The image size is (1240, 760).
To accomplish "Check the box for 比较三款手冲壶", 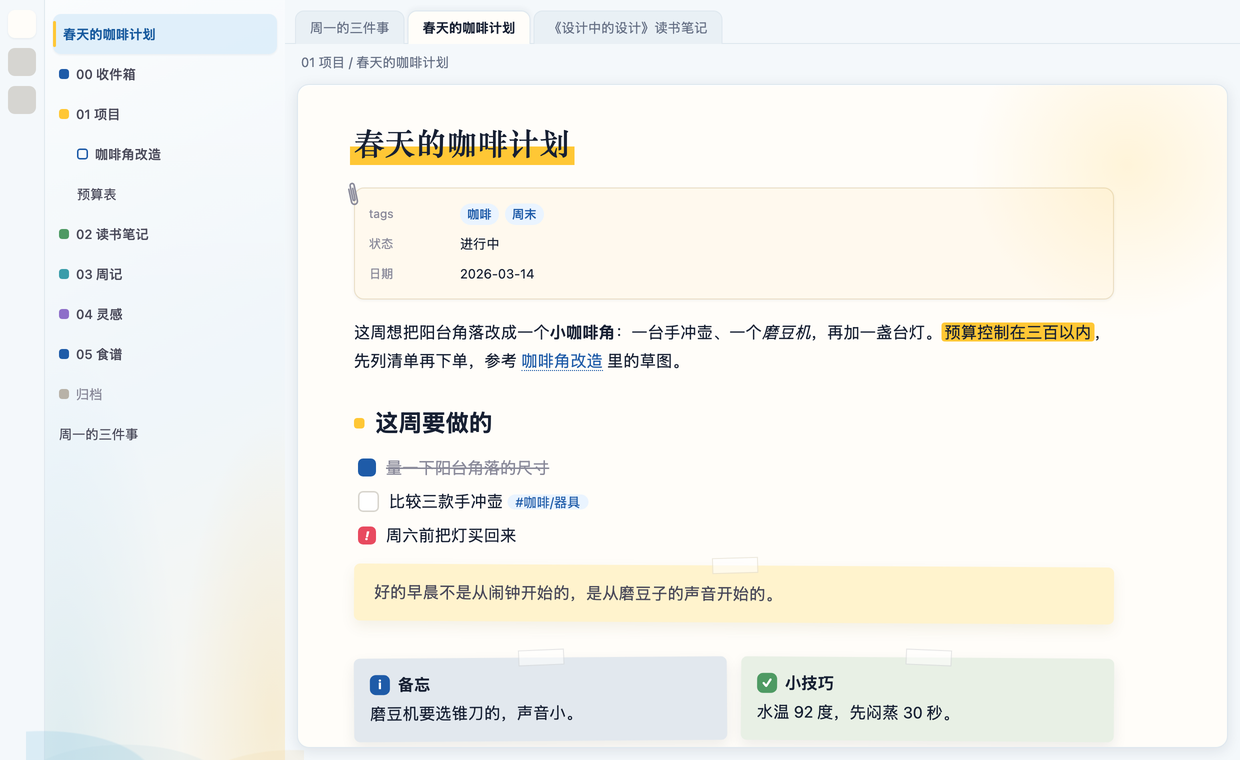I will pyautogui.click(x=368, y=502).
